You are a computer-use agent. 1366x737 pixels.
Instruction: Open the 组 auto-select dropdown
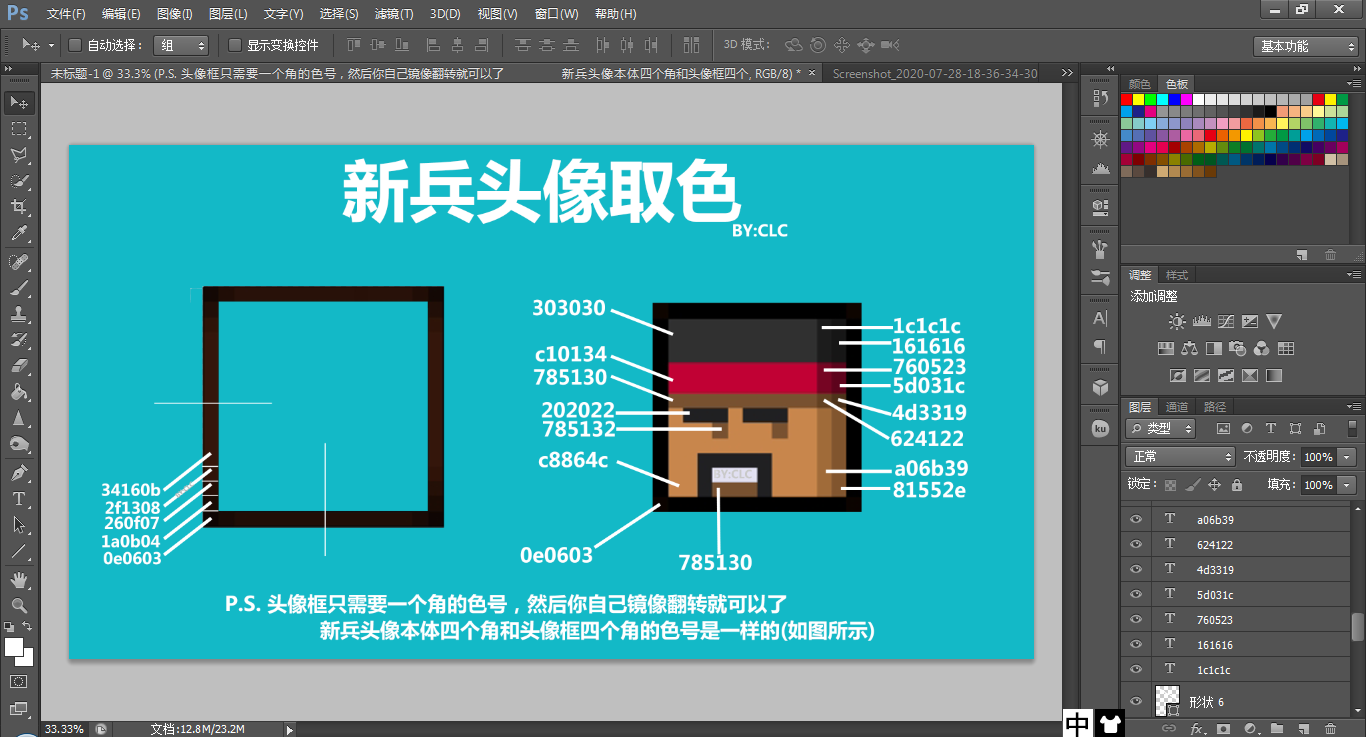[181, 45]
